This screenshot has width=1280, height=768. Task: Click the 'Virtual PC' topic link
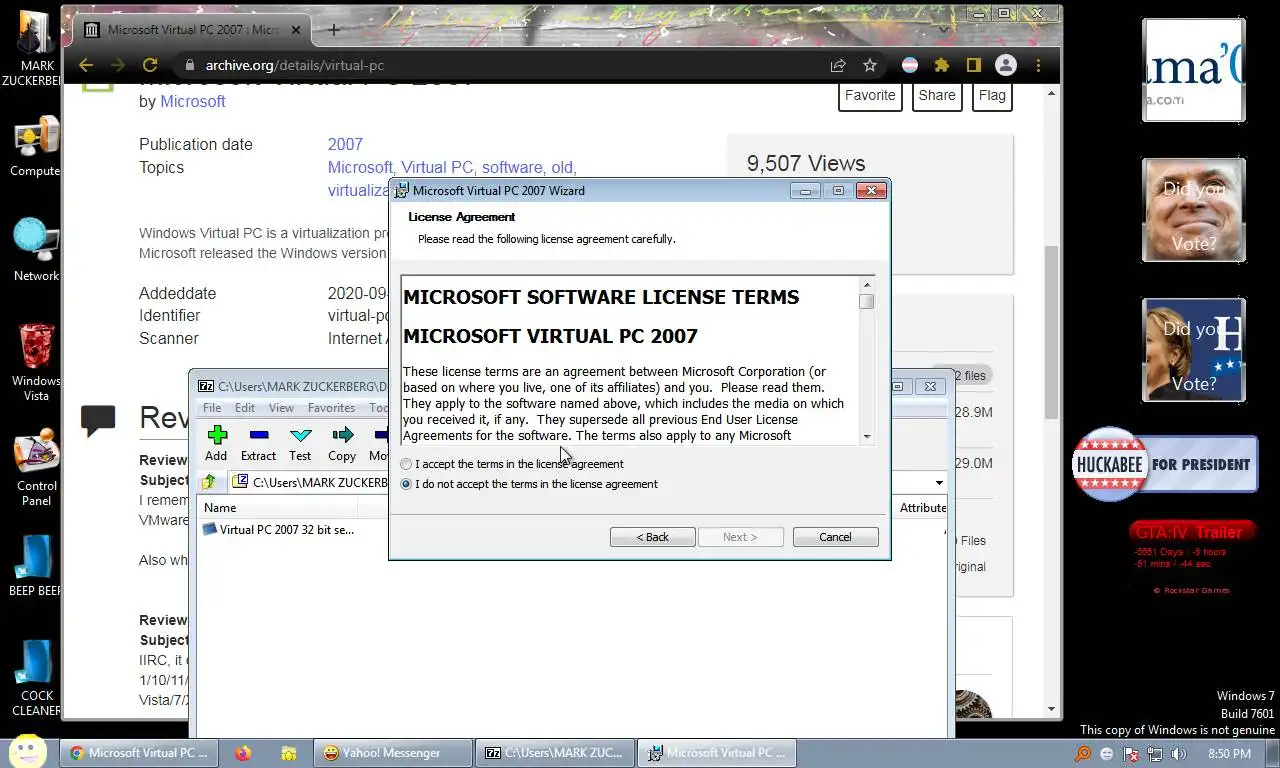tap(437, 167)
